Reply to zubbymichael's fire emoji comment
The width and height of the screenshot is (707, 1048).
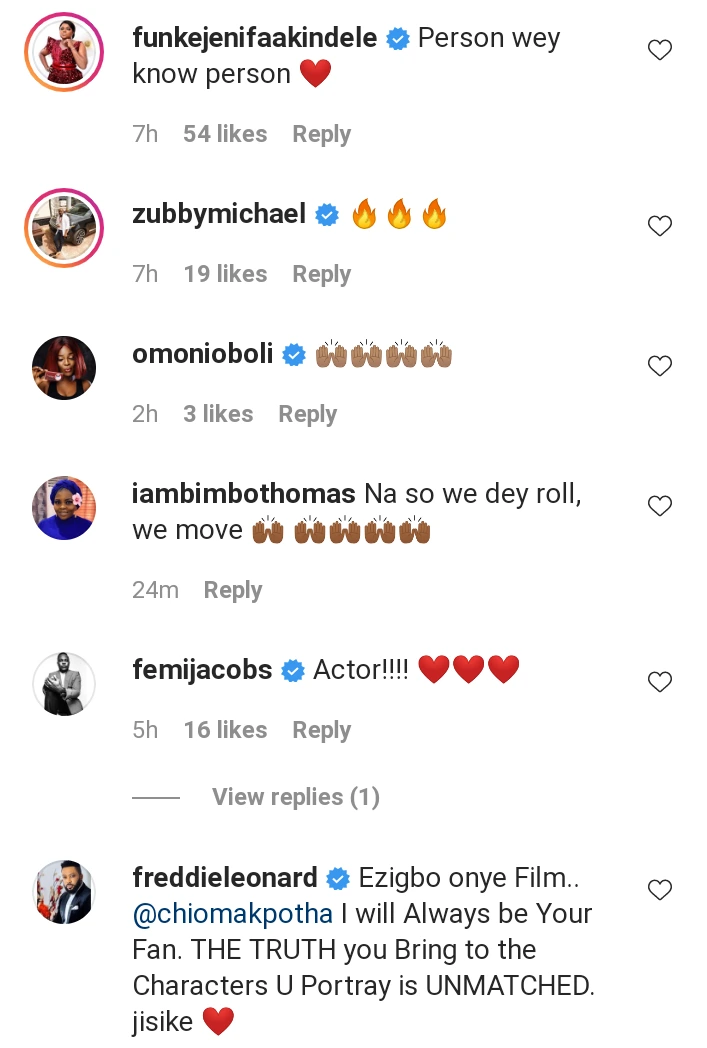click(x=321, y=274)
